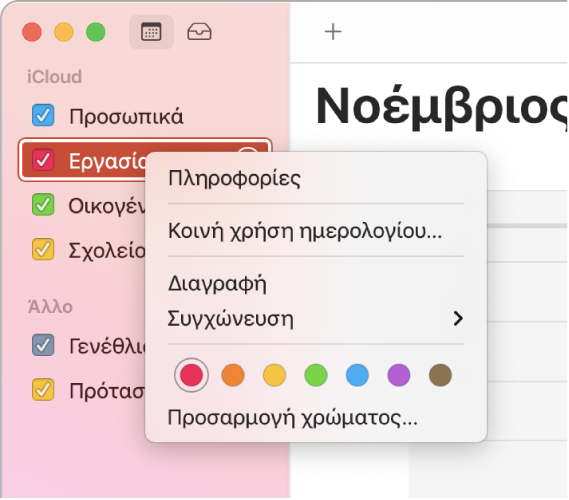Open the Συγχώνευση submenu
Image resolution: width=569 pixels, height=500 pixels.
(316, 319)
